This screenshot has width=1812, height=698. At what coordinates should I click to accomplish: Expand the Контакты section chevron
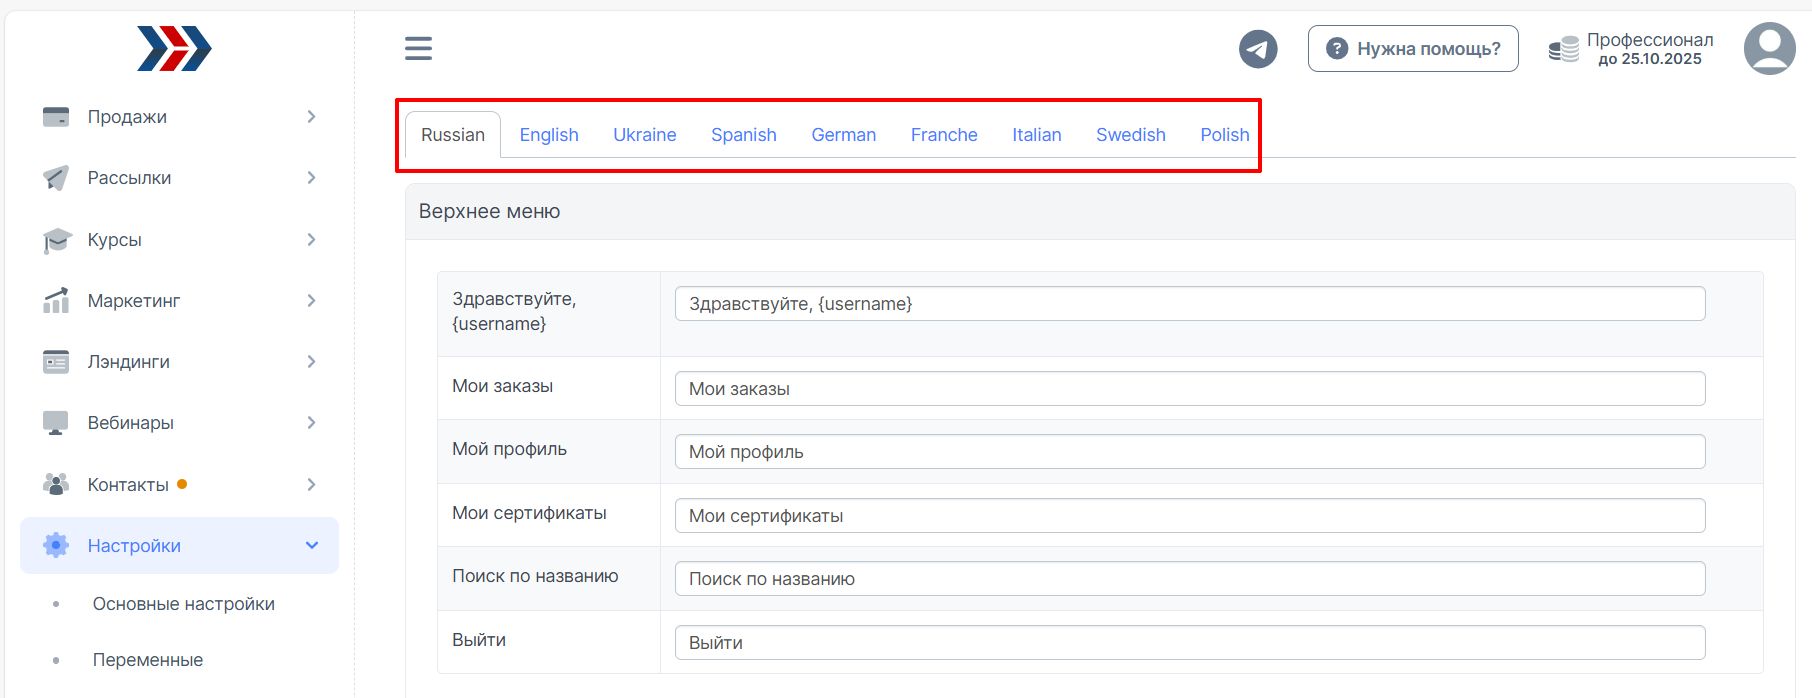[311, 485]
